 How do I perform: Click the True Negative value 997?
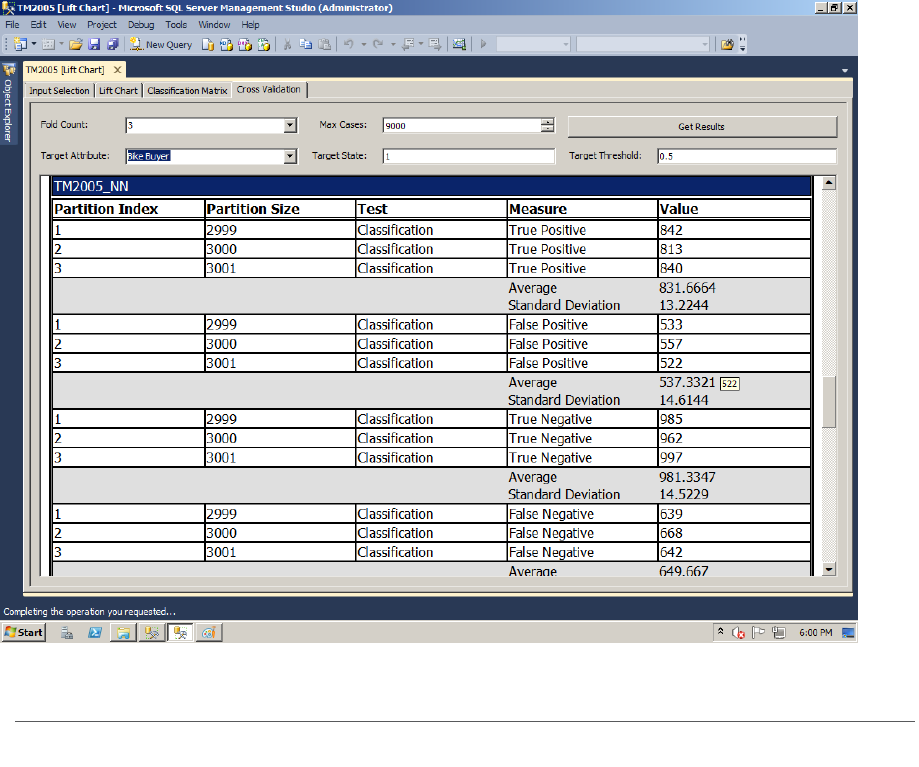point(670,458)
